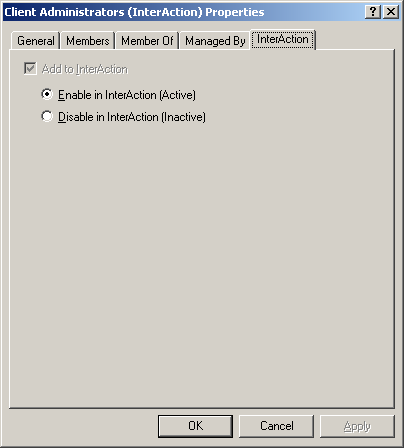The height and width of the screenshot is (448, 404).
Task: Go to the Member Of tab
Action: tap(147, 41)
